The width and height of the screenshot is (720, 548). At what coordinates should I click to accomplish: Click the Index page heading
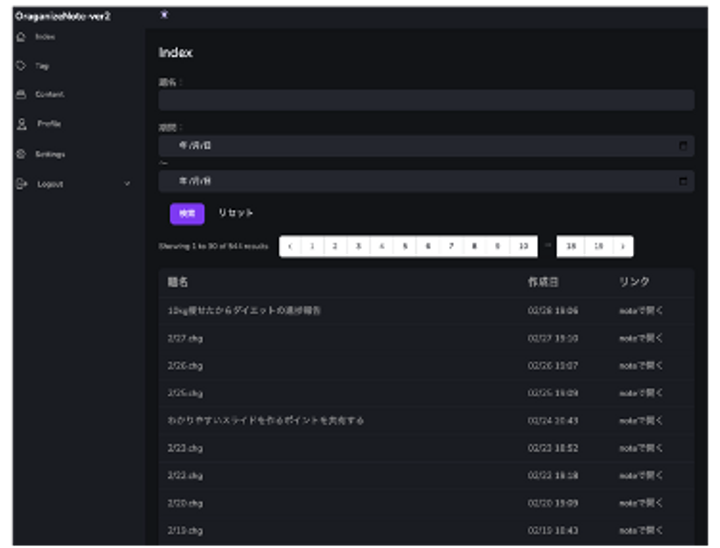[175, 53]
